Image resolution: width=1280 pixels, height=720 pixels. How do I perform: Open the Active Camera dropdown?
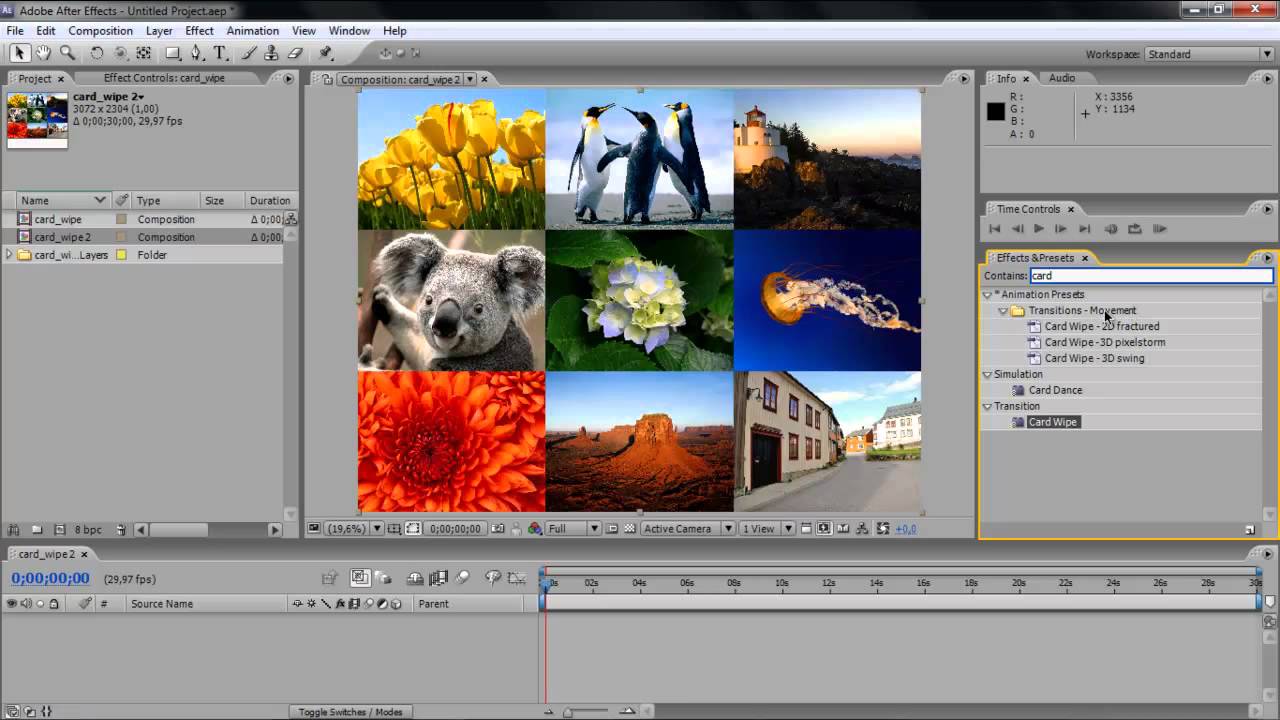688,528
